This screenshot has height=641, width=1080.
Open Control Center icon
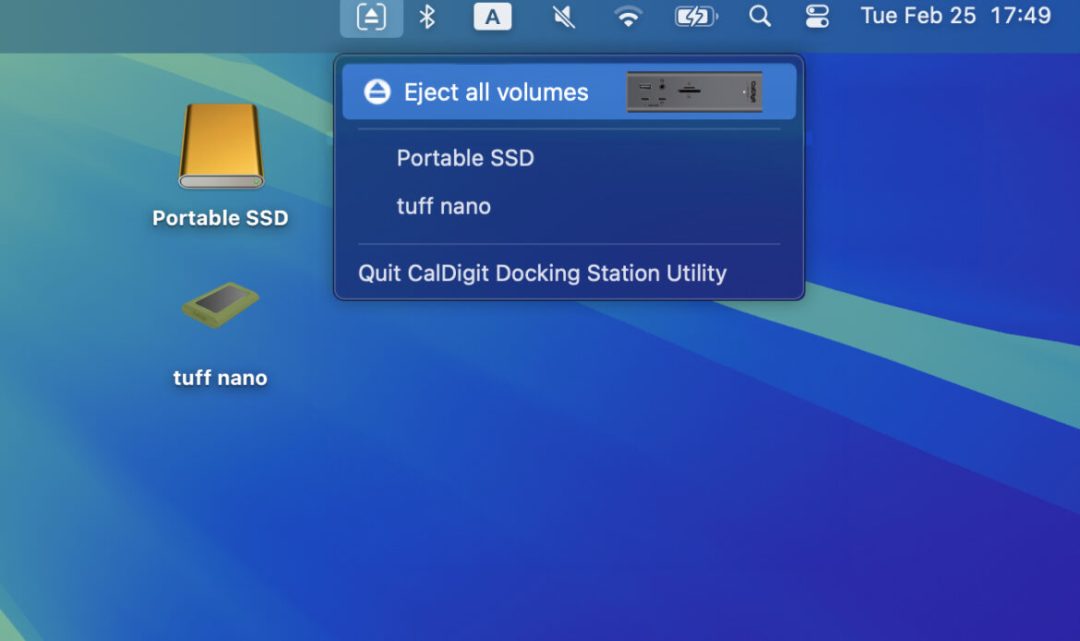[817, 17]
